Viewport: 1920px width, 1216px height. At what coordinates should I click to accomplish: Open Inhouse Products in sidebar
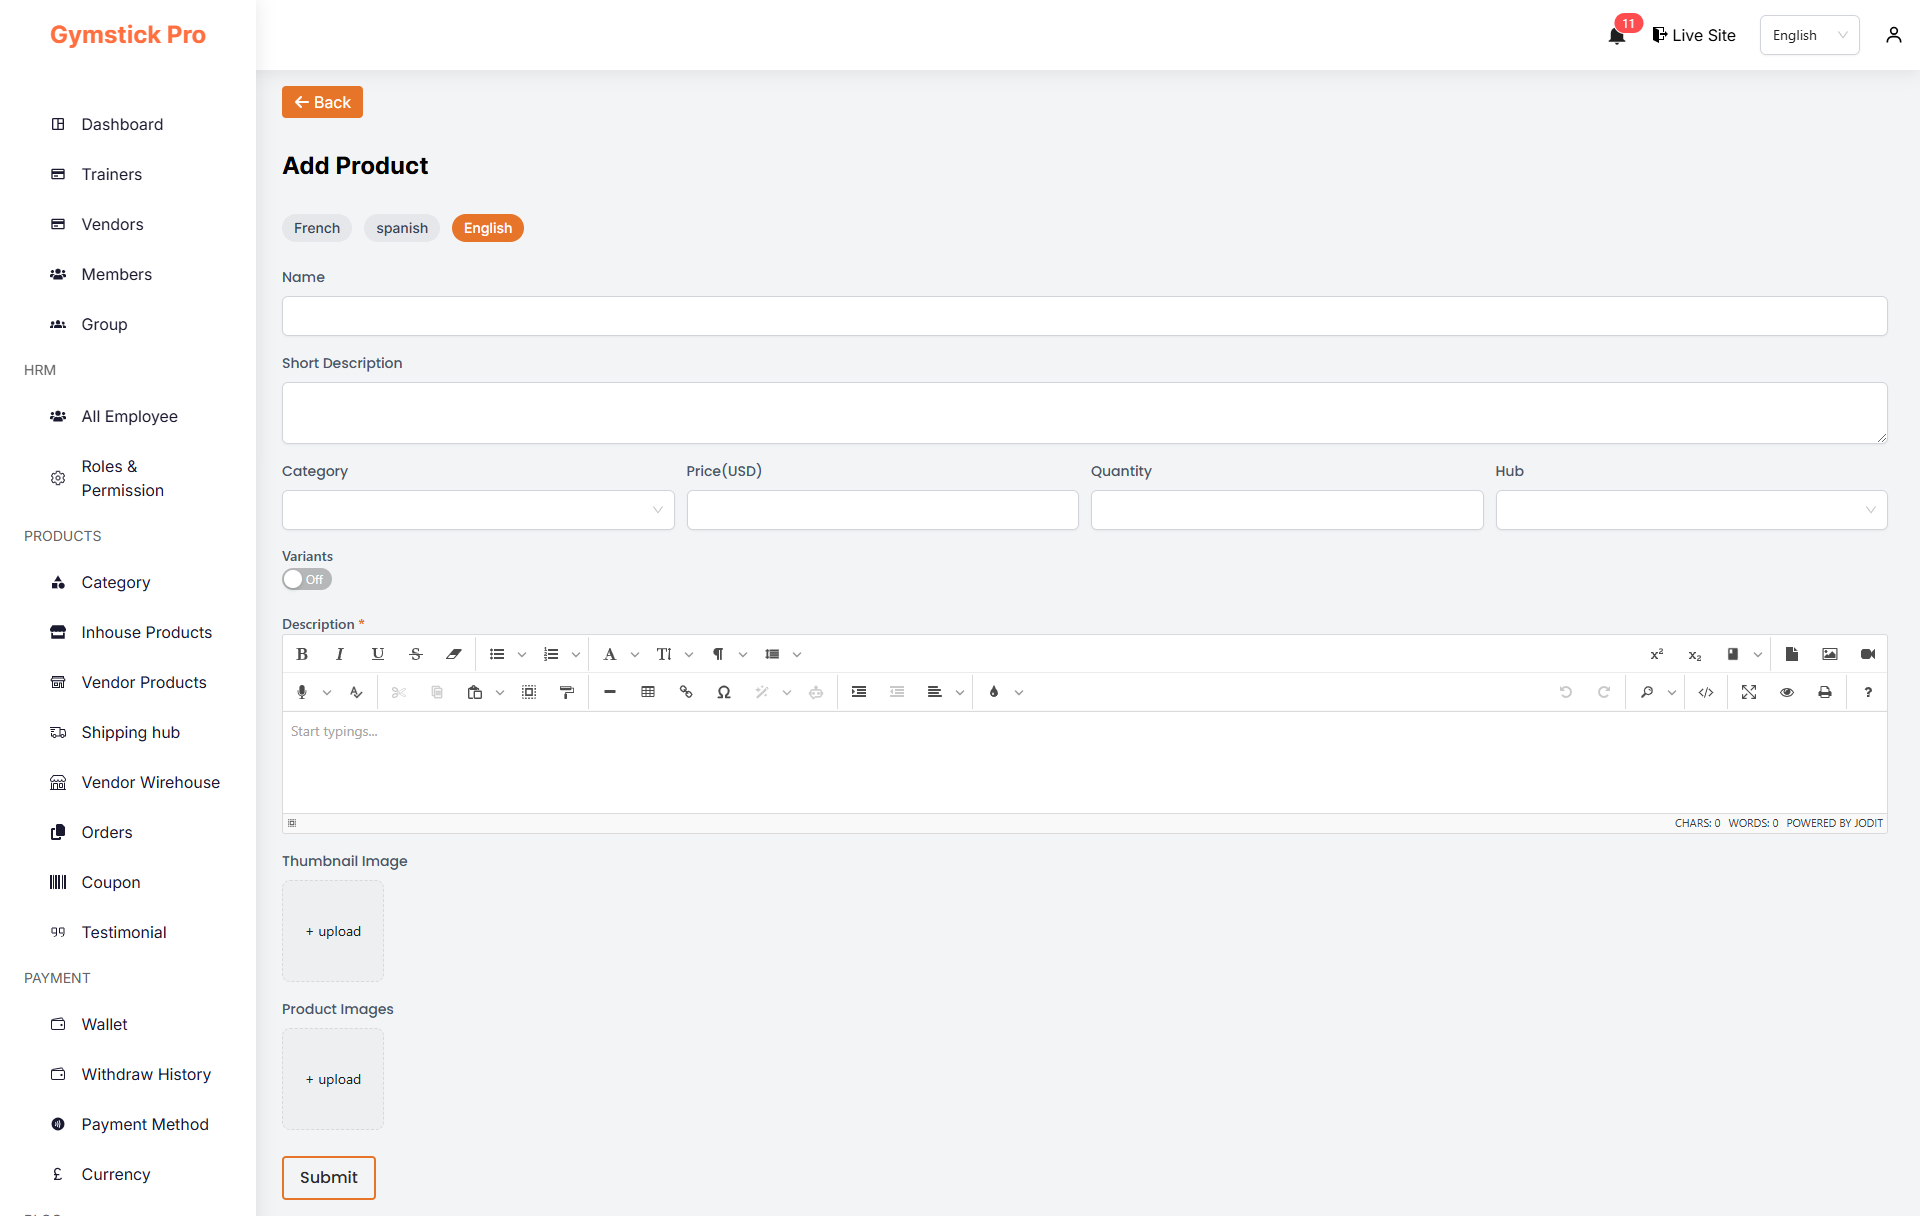[x=146, y=632]
